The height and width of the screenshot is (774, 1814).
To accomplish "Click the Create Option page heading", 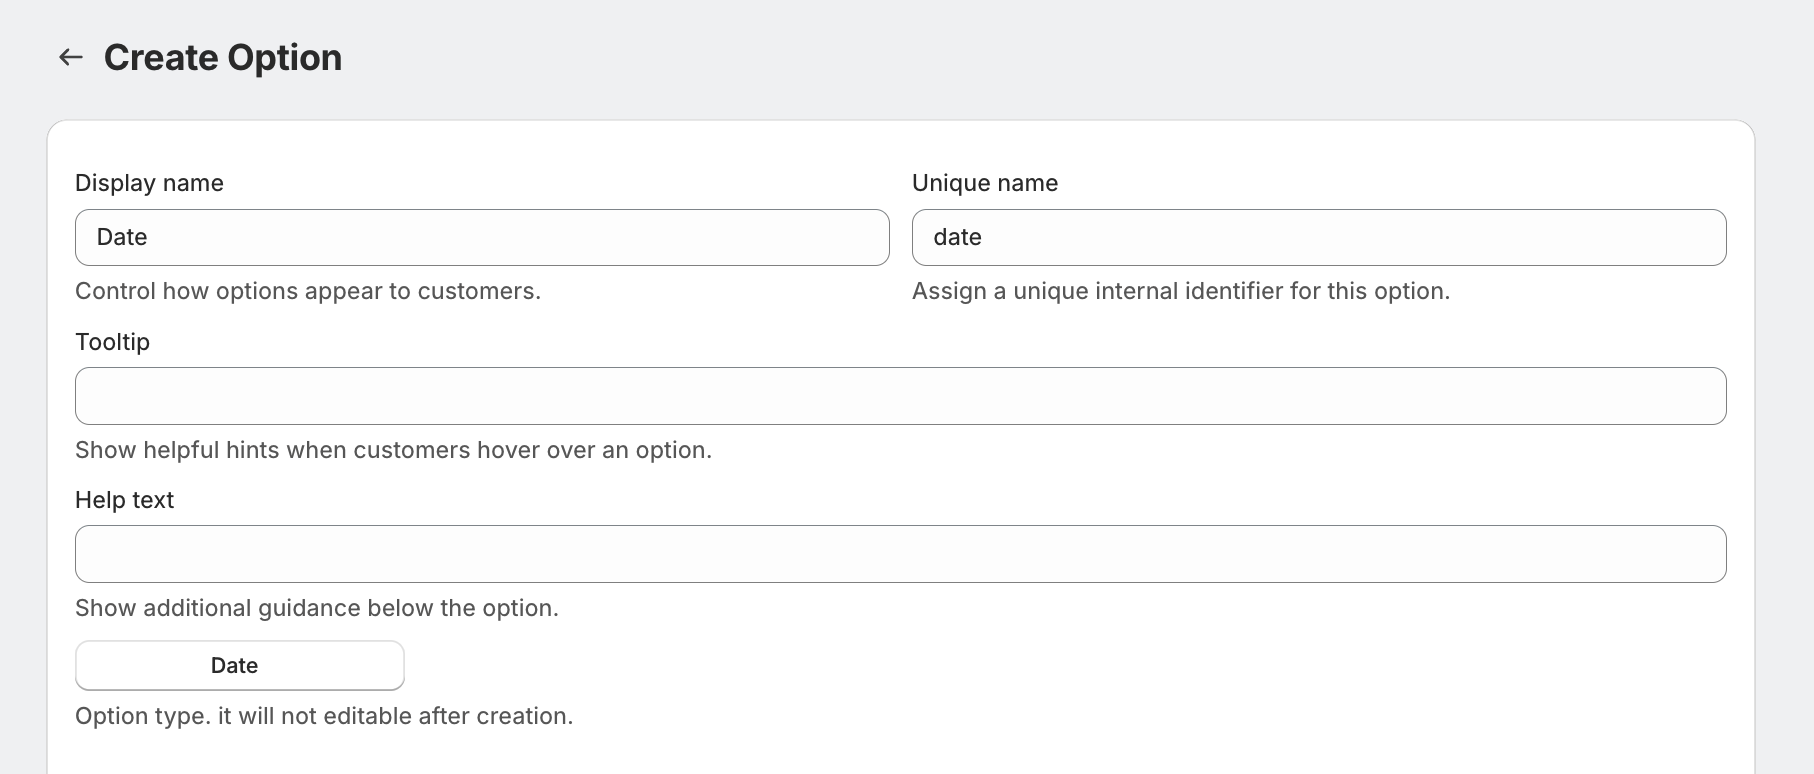I will pos(223,57).
